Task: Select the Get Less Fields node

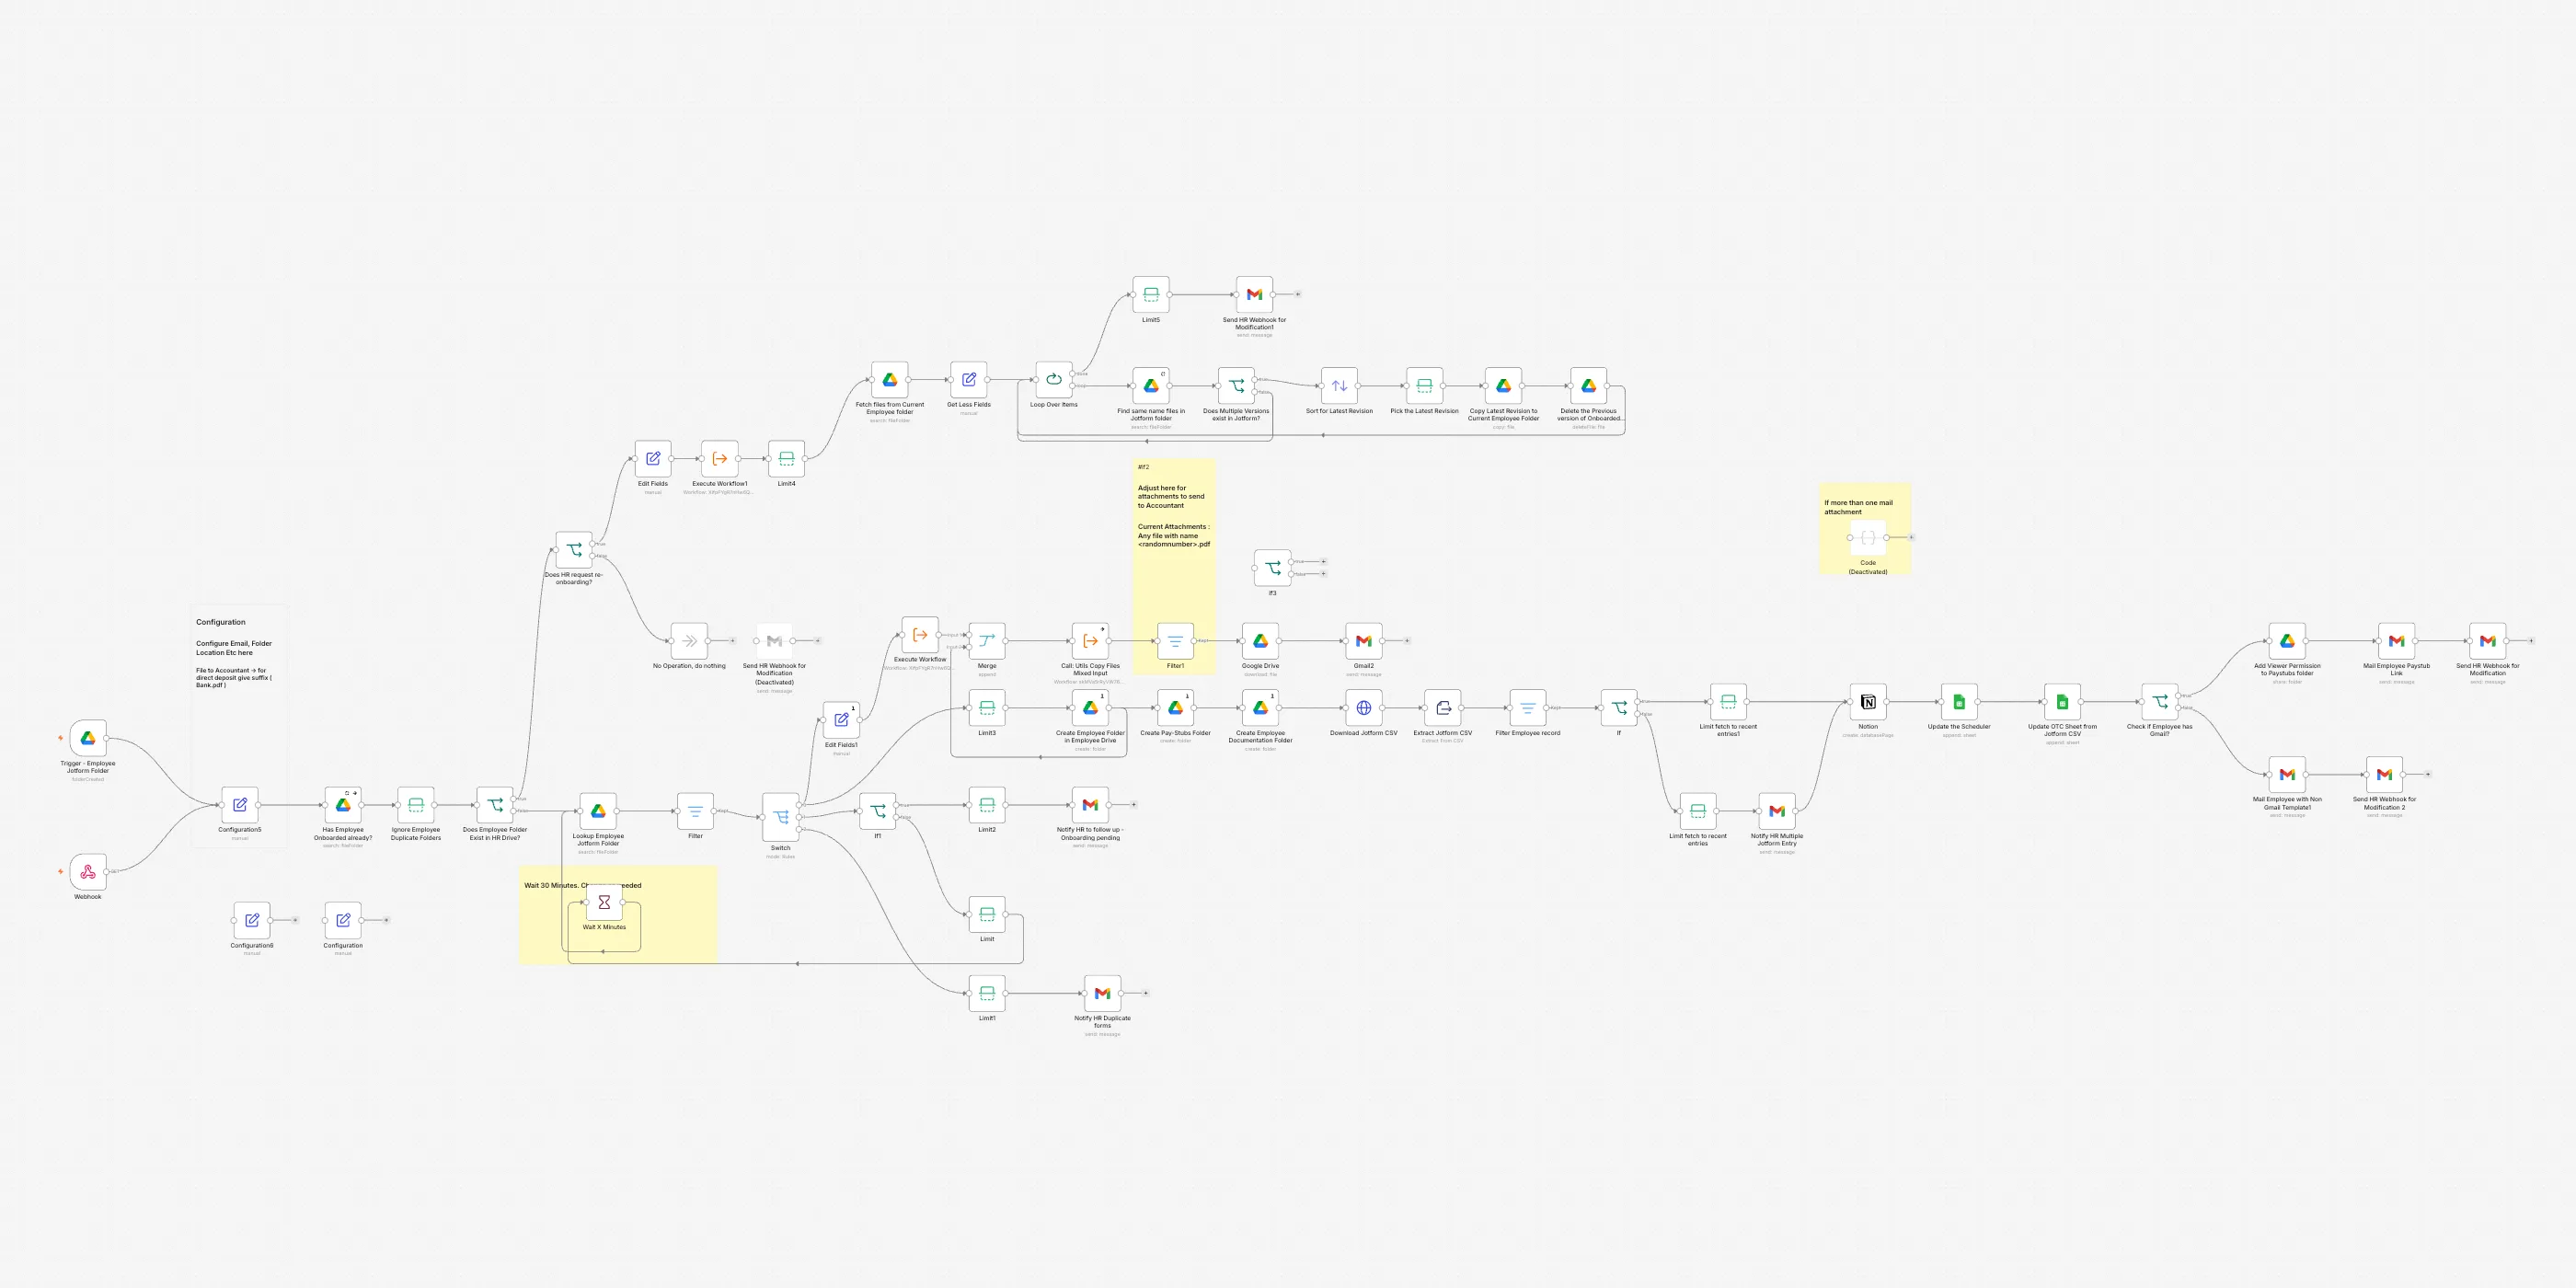Action: click(x=969, y=380)
